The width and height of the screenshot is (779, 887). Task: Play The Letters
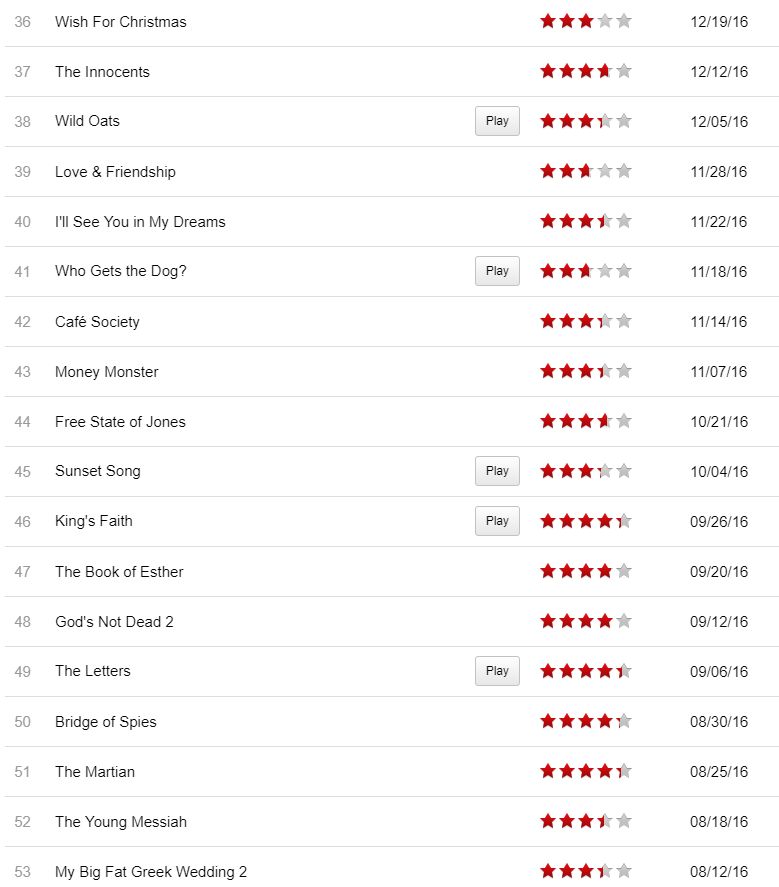[497, 671]
